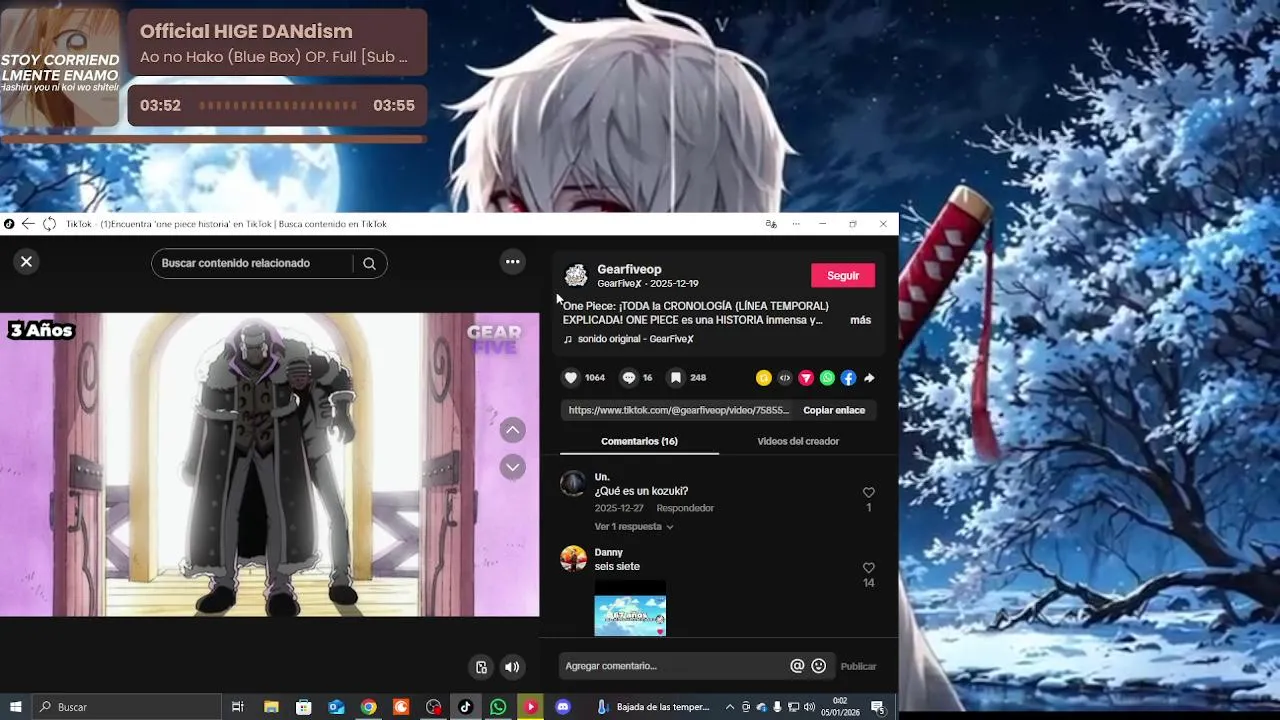Open the Gearfiveop username link
The image size is (1280, 720).
coord(629,269)
